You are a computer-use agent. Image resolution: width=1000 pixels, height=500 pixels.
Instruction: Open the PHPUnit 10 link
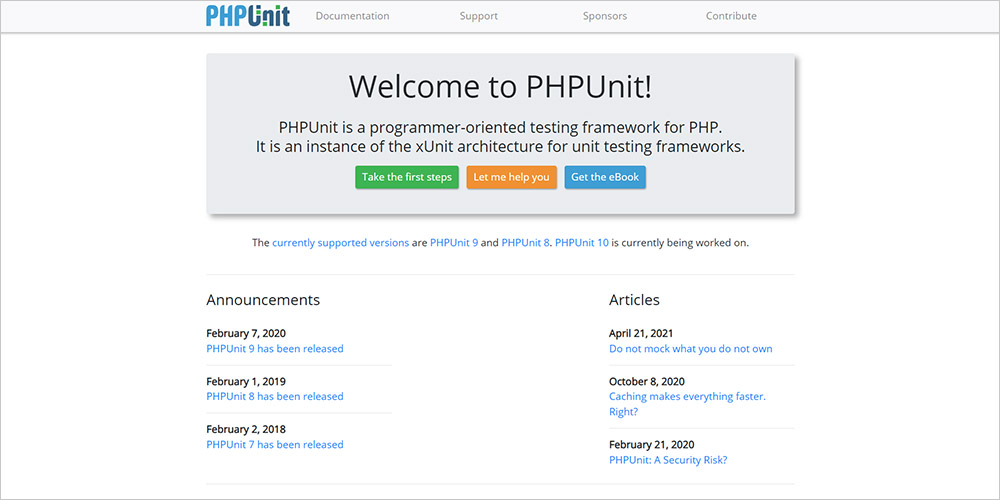click(582, 242)
